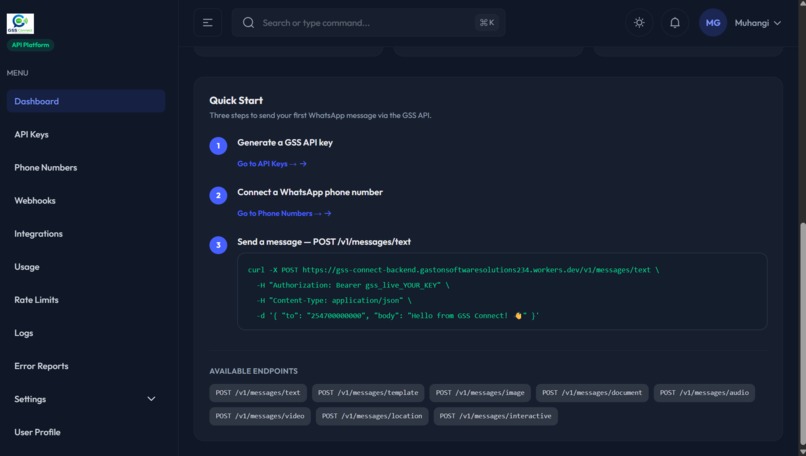Click the POST /v1/messages/text endpoint chip

coord(258,393)
